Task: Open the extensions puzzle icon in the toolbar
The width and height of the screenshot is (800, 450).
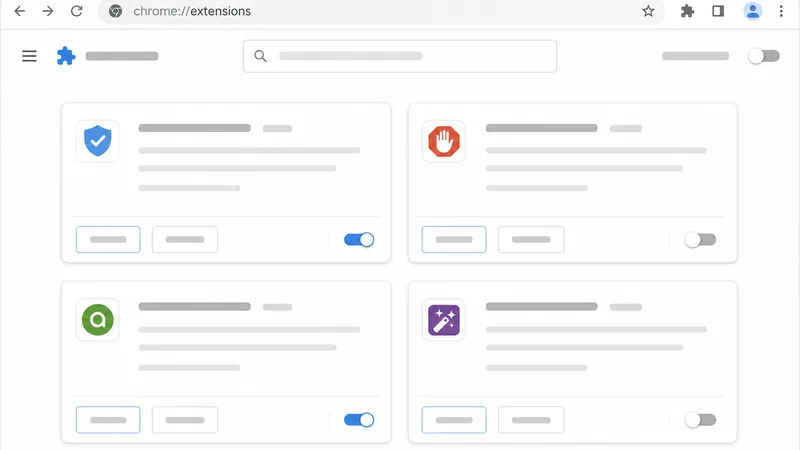Action: 687,11
